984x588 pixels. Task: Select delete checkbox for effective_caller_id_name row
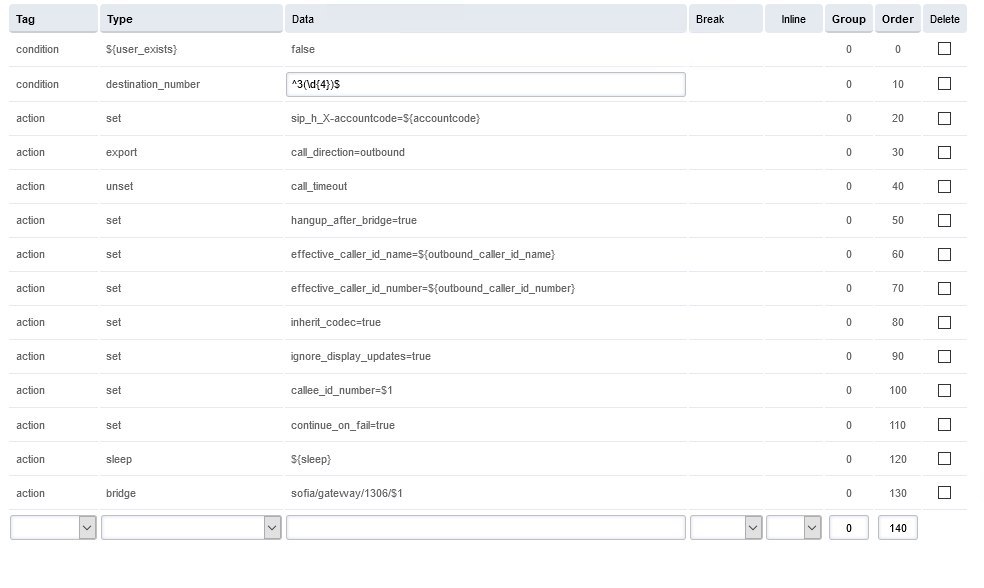[944, 254]
